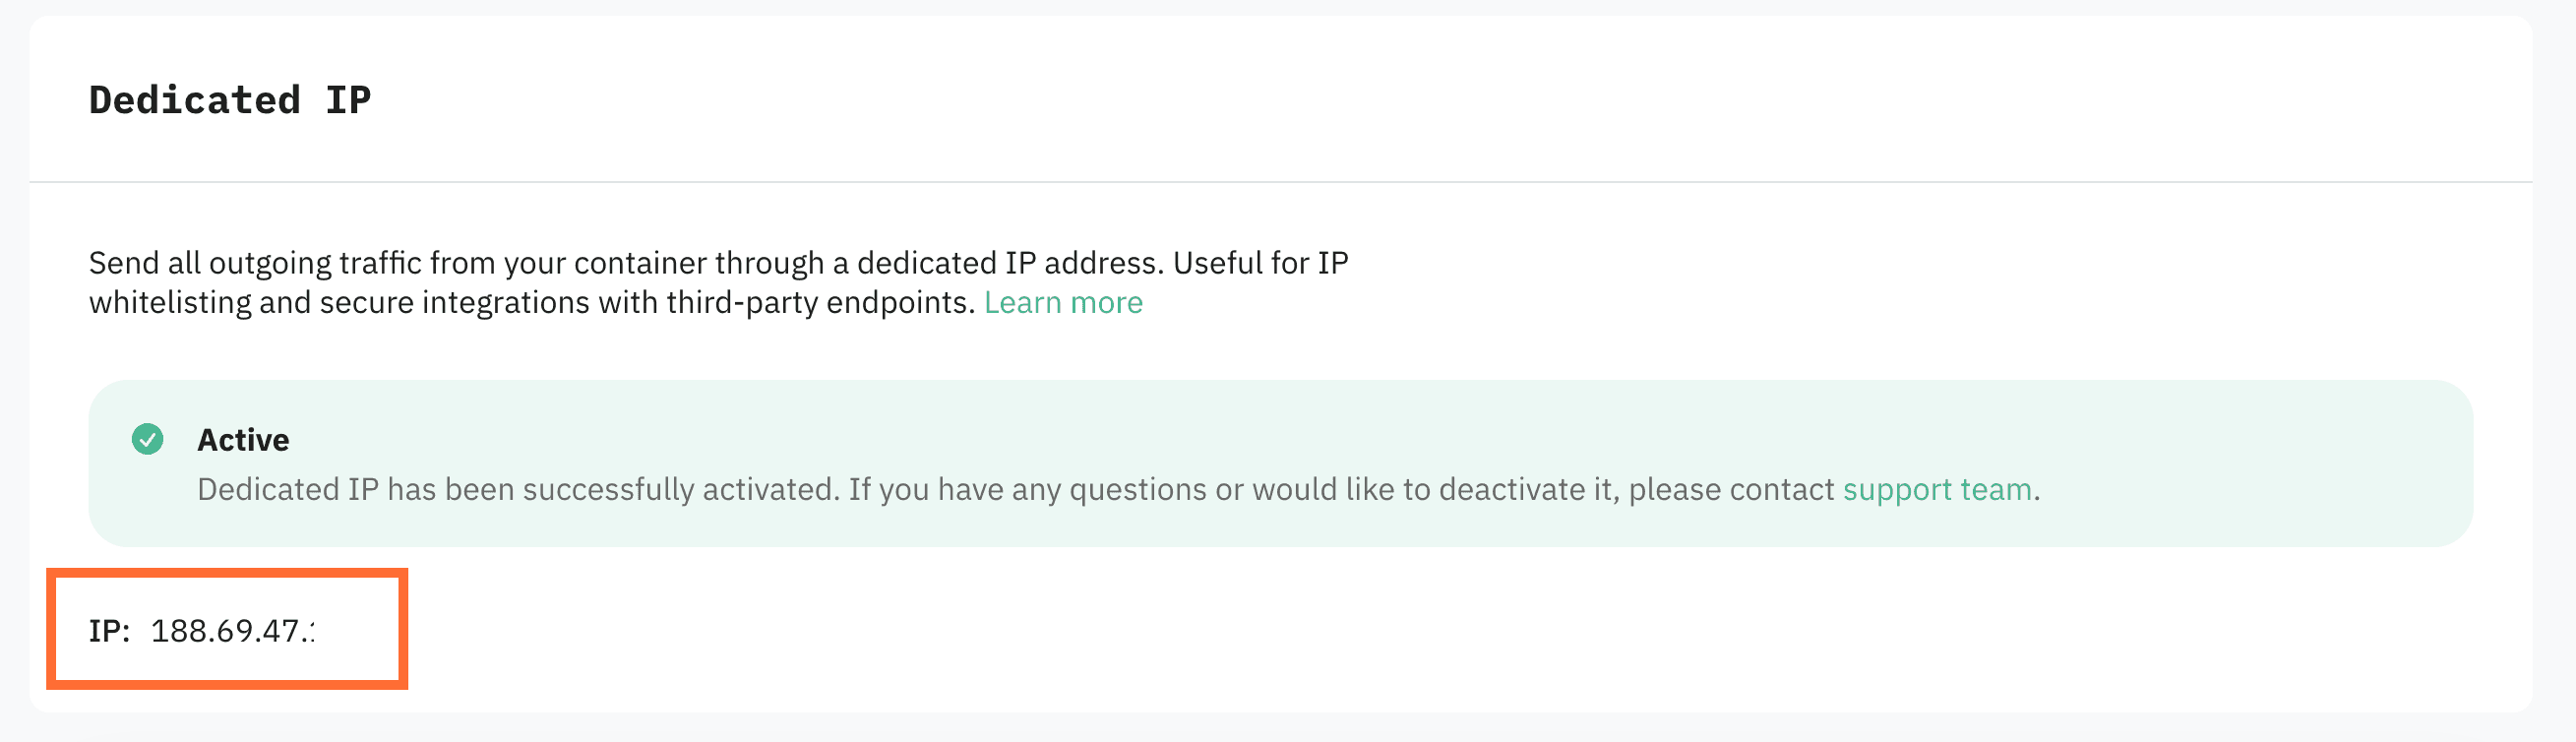Viewport: 2576px width, 742px height.
Task: Click the success check mark beside Active
Action: (148, 438)
